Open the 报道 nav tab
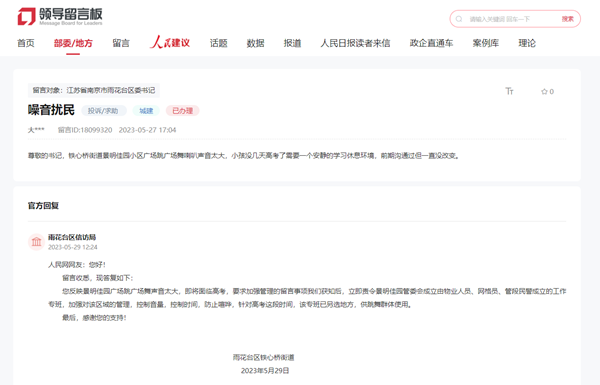 pos(292,43)
